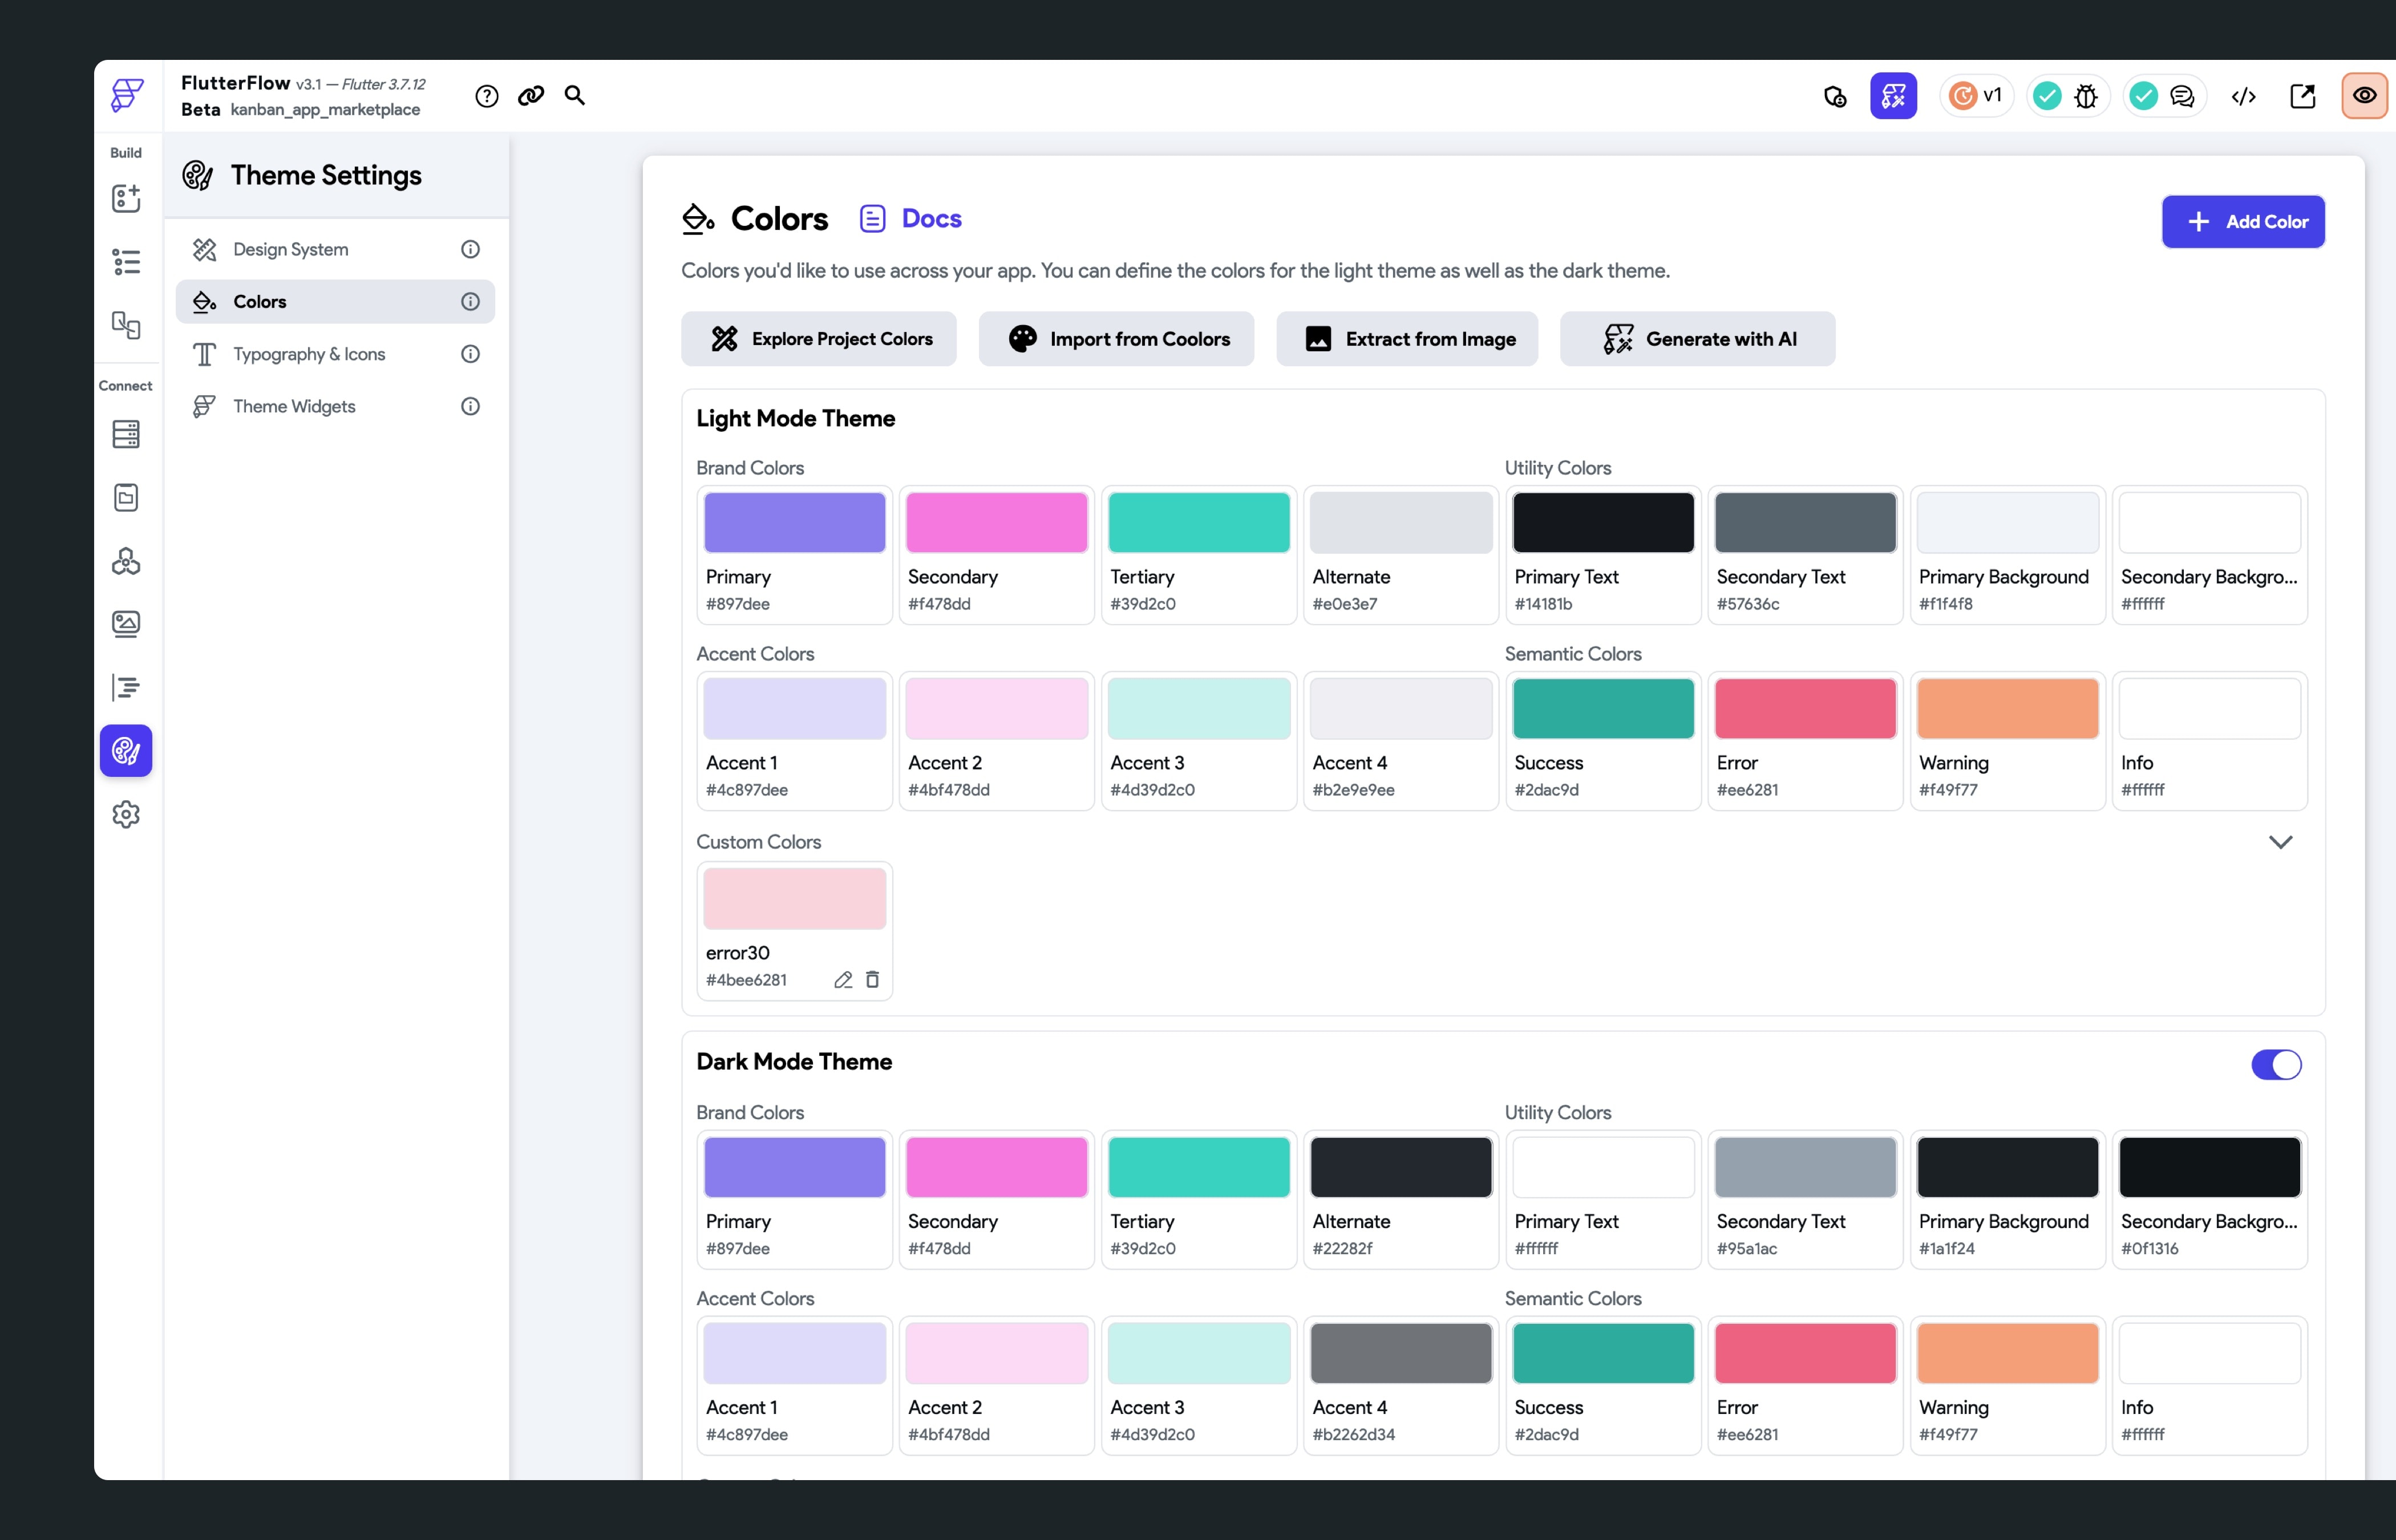Toggle the Dark Mode Theme switch

pos(2275,1065)
